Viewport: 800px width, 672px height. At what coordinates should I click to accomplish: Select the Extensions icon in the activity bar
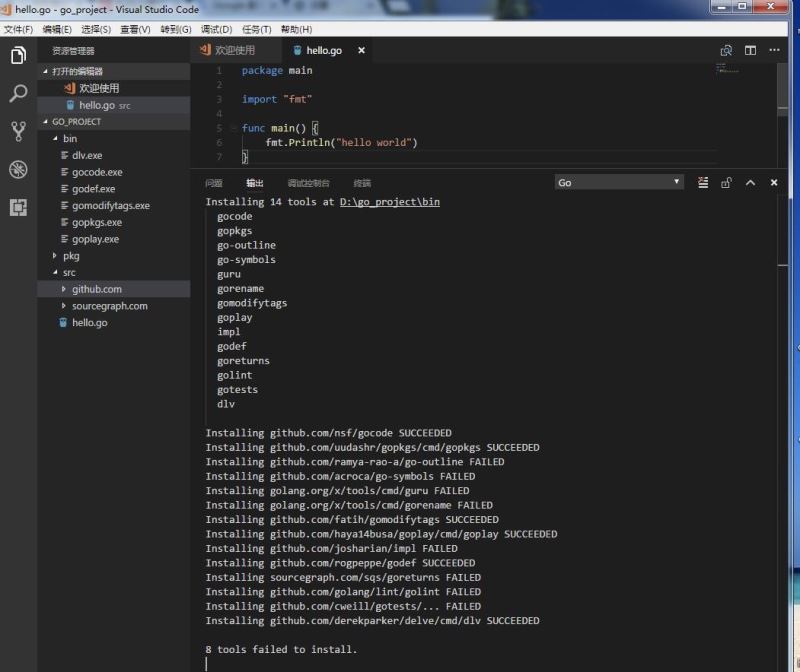pyautogui.click(x=17, y=206)
